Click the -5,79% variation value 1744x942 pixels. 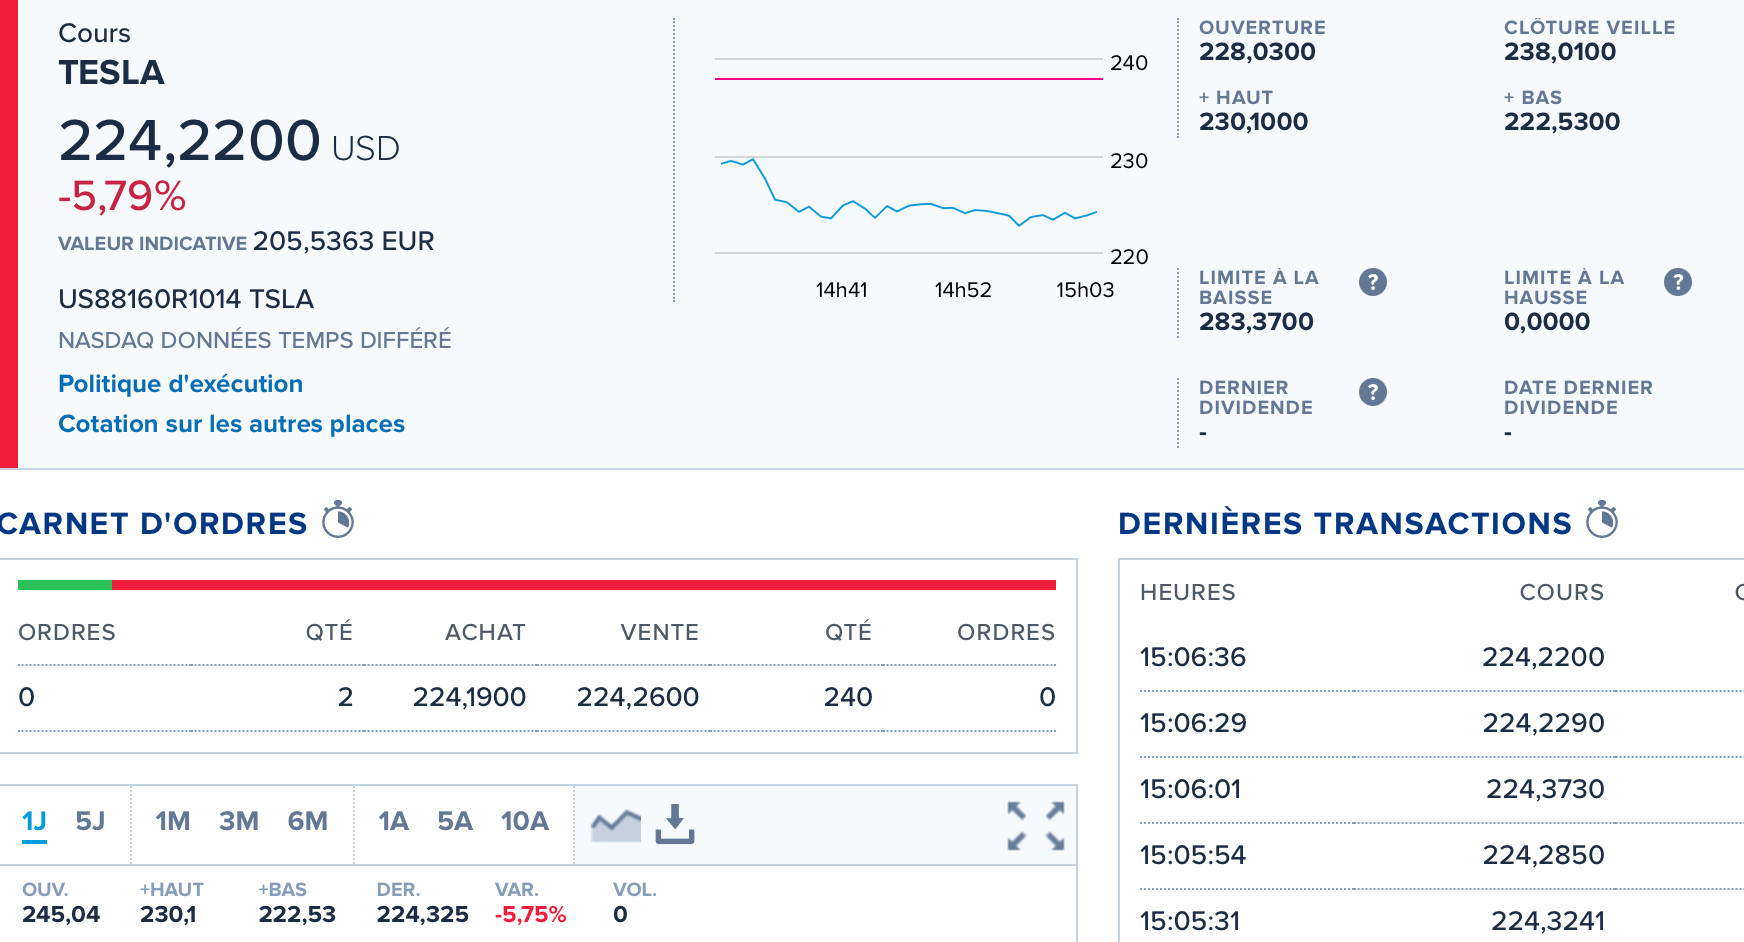coord(122,196)
